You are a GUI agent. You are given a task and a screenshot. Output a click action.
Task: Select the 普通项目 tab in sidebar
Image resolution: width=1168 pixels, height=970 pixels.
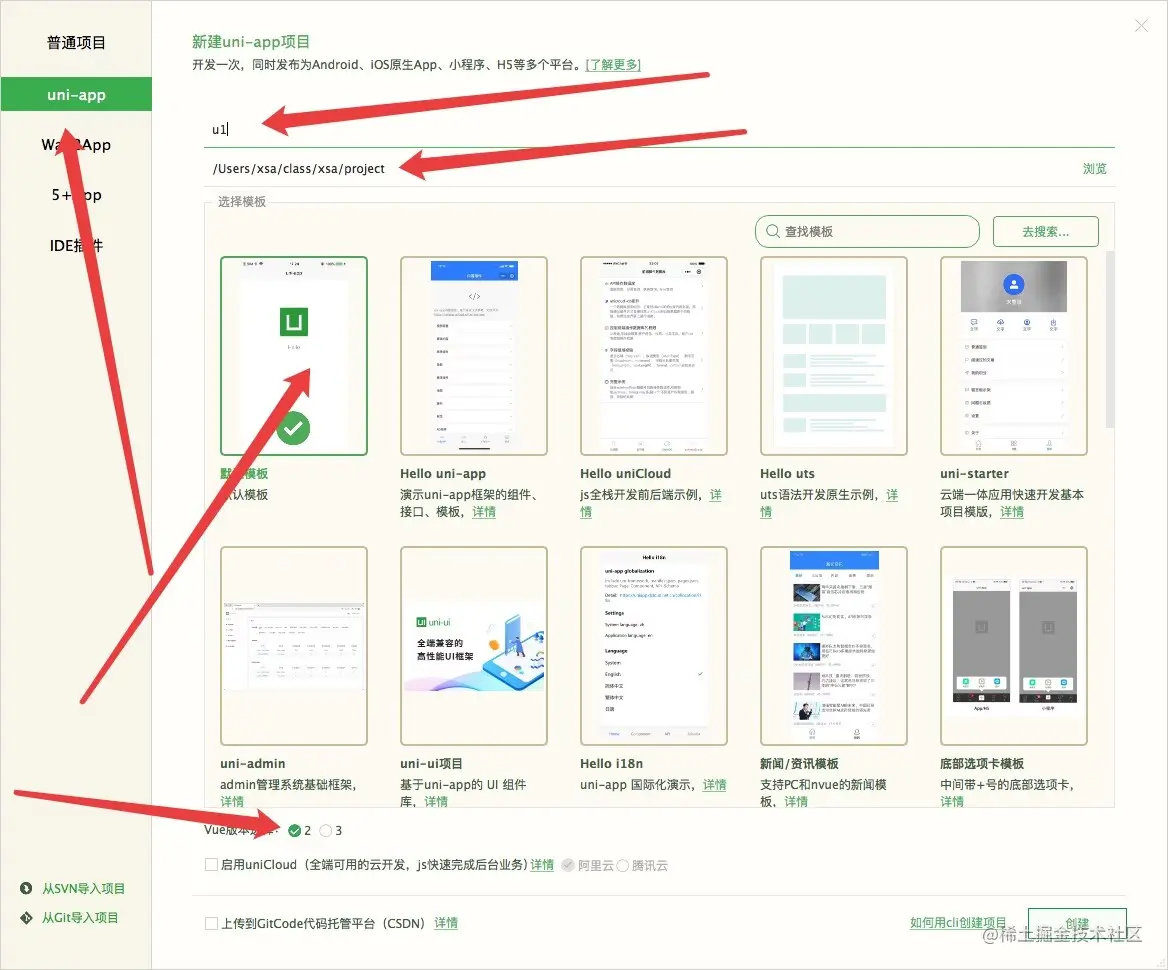point(76,42)
